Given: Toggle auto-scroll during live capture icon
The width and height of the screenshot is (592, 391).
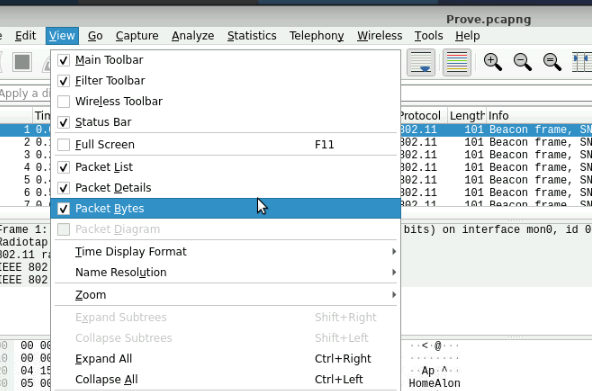Looking at the screenshot, I should 421,62.
